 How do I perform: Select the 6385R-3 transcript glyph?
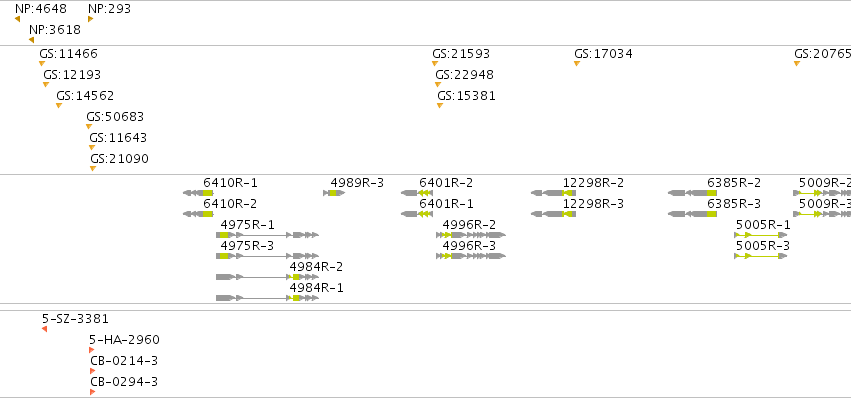click(x=693, y=214)
